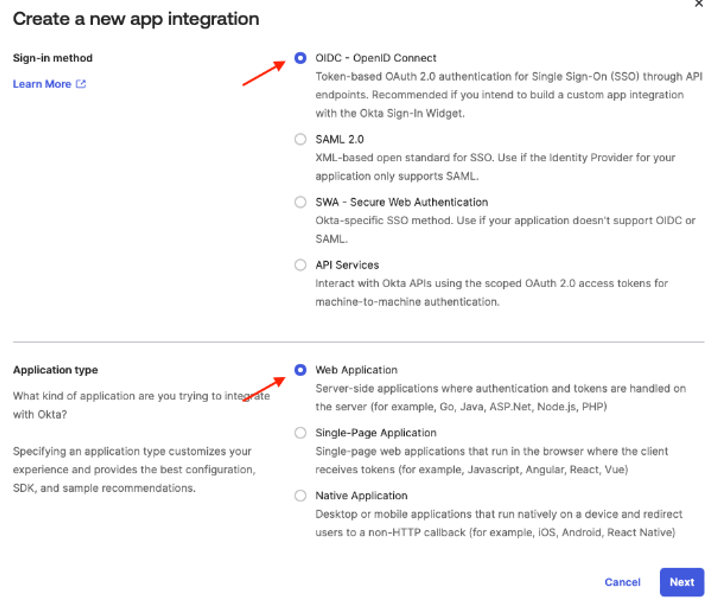Screen dimensions: 713x609
Task: Choose the Single-Page Application radio button
Action: [x=300, y=433]
